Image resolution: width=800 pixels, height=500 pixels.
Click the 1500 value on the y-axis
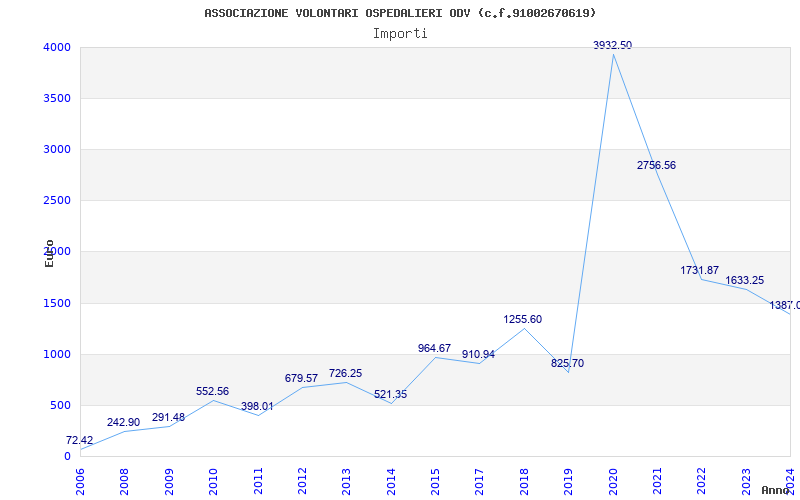coord(57,303)
